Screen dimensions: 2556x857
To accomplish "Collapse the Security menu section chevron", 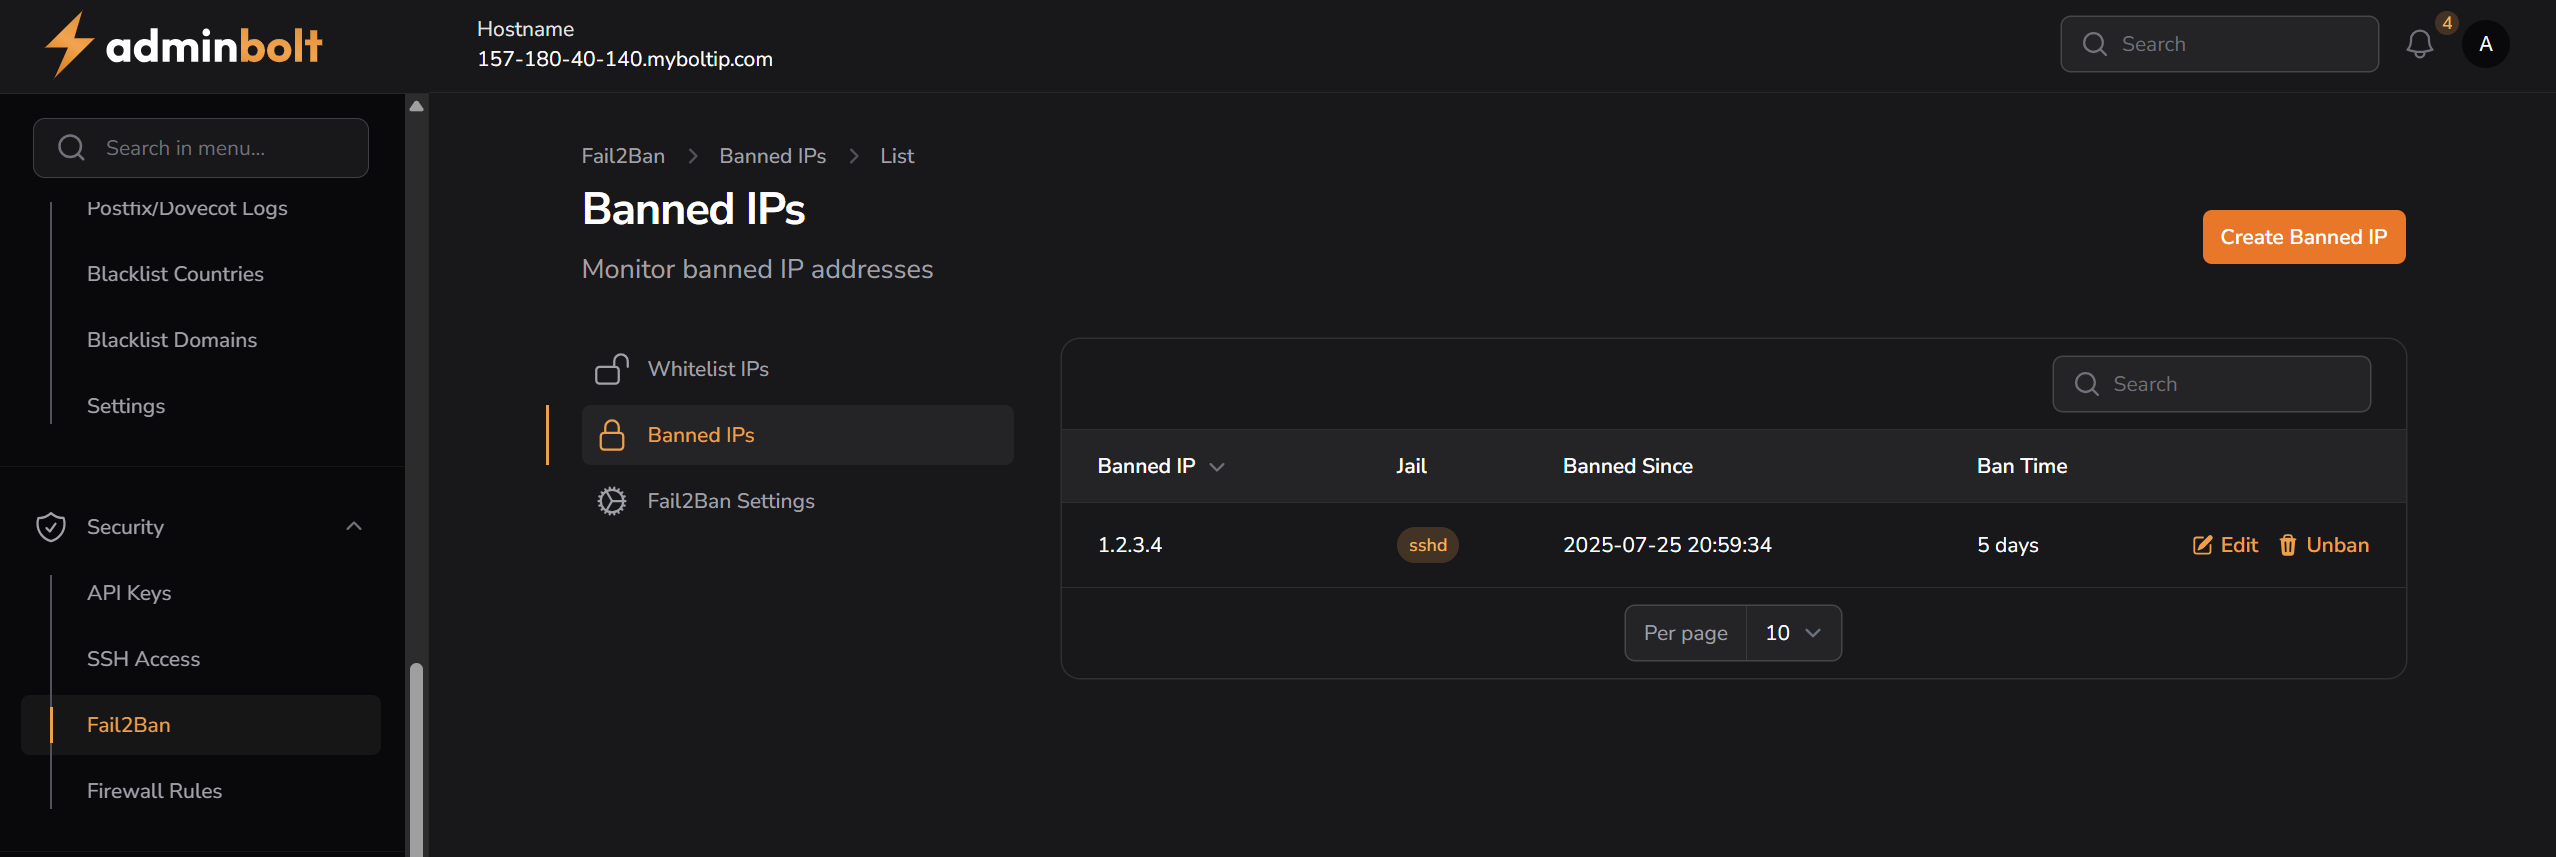I will point(354,527).
